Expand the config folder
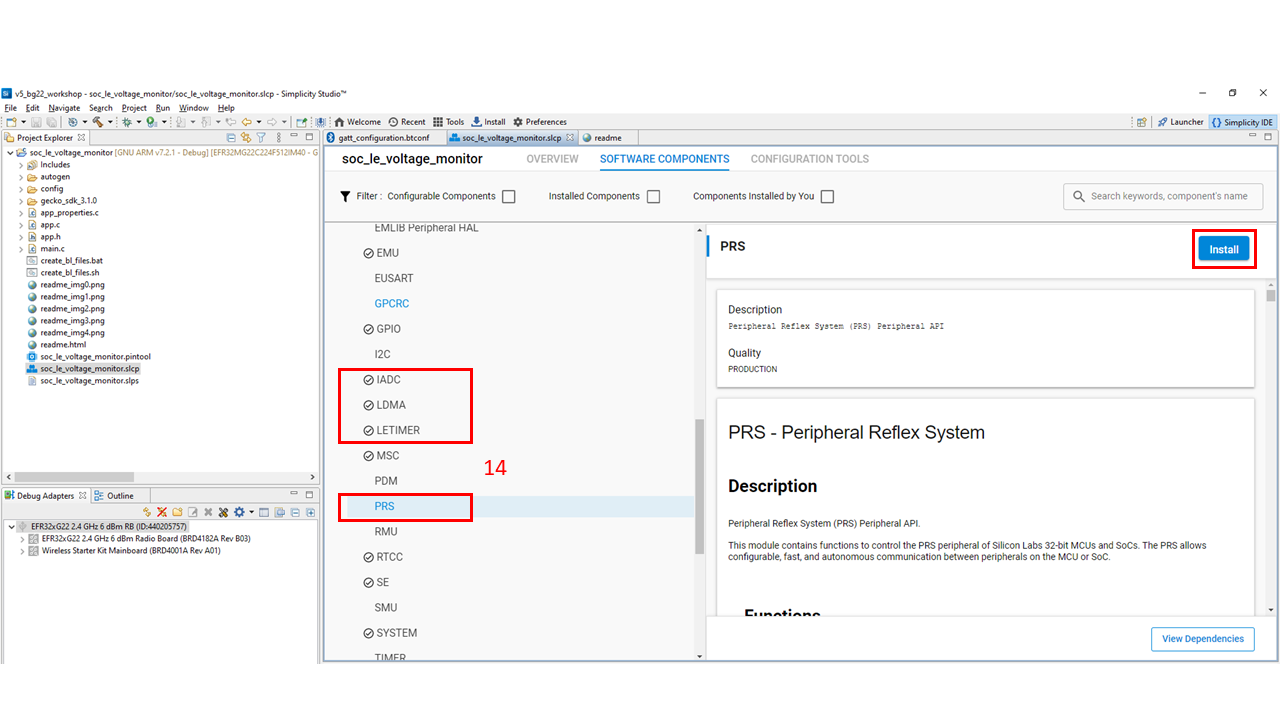 [21, 189]
